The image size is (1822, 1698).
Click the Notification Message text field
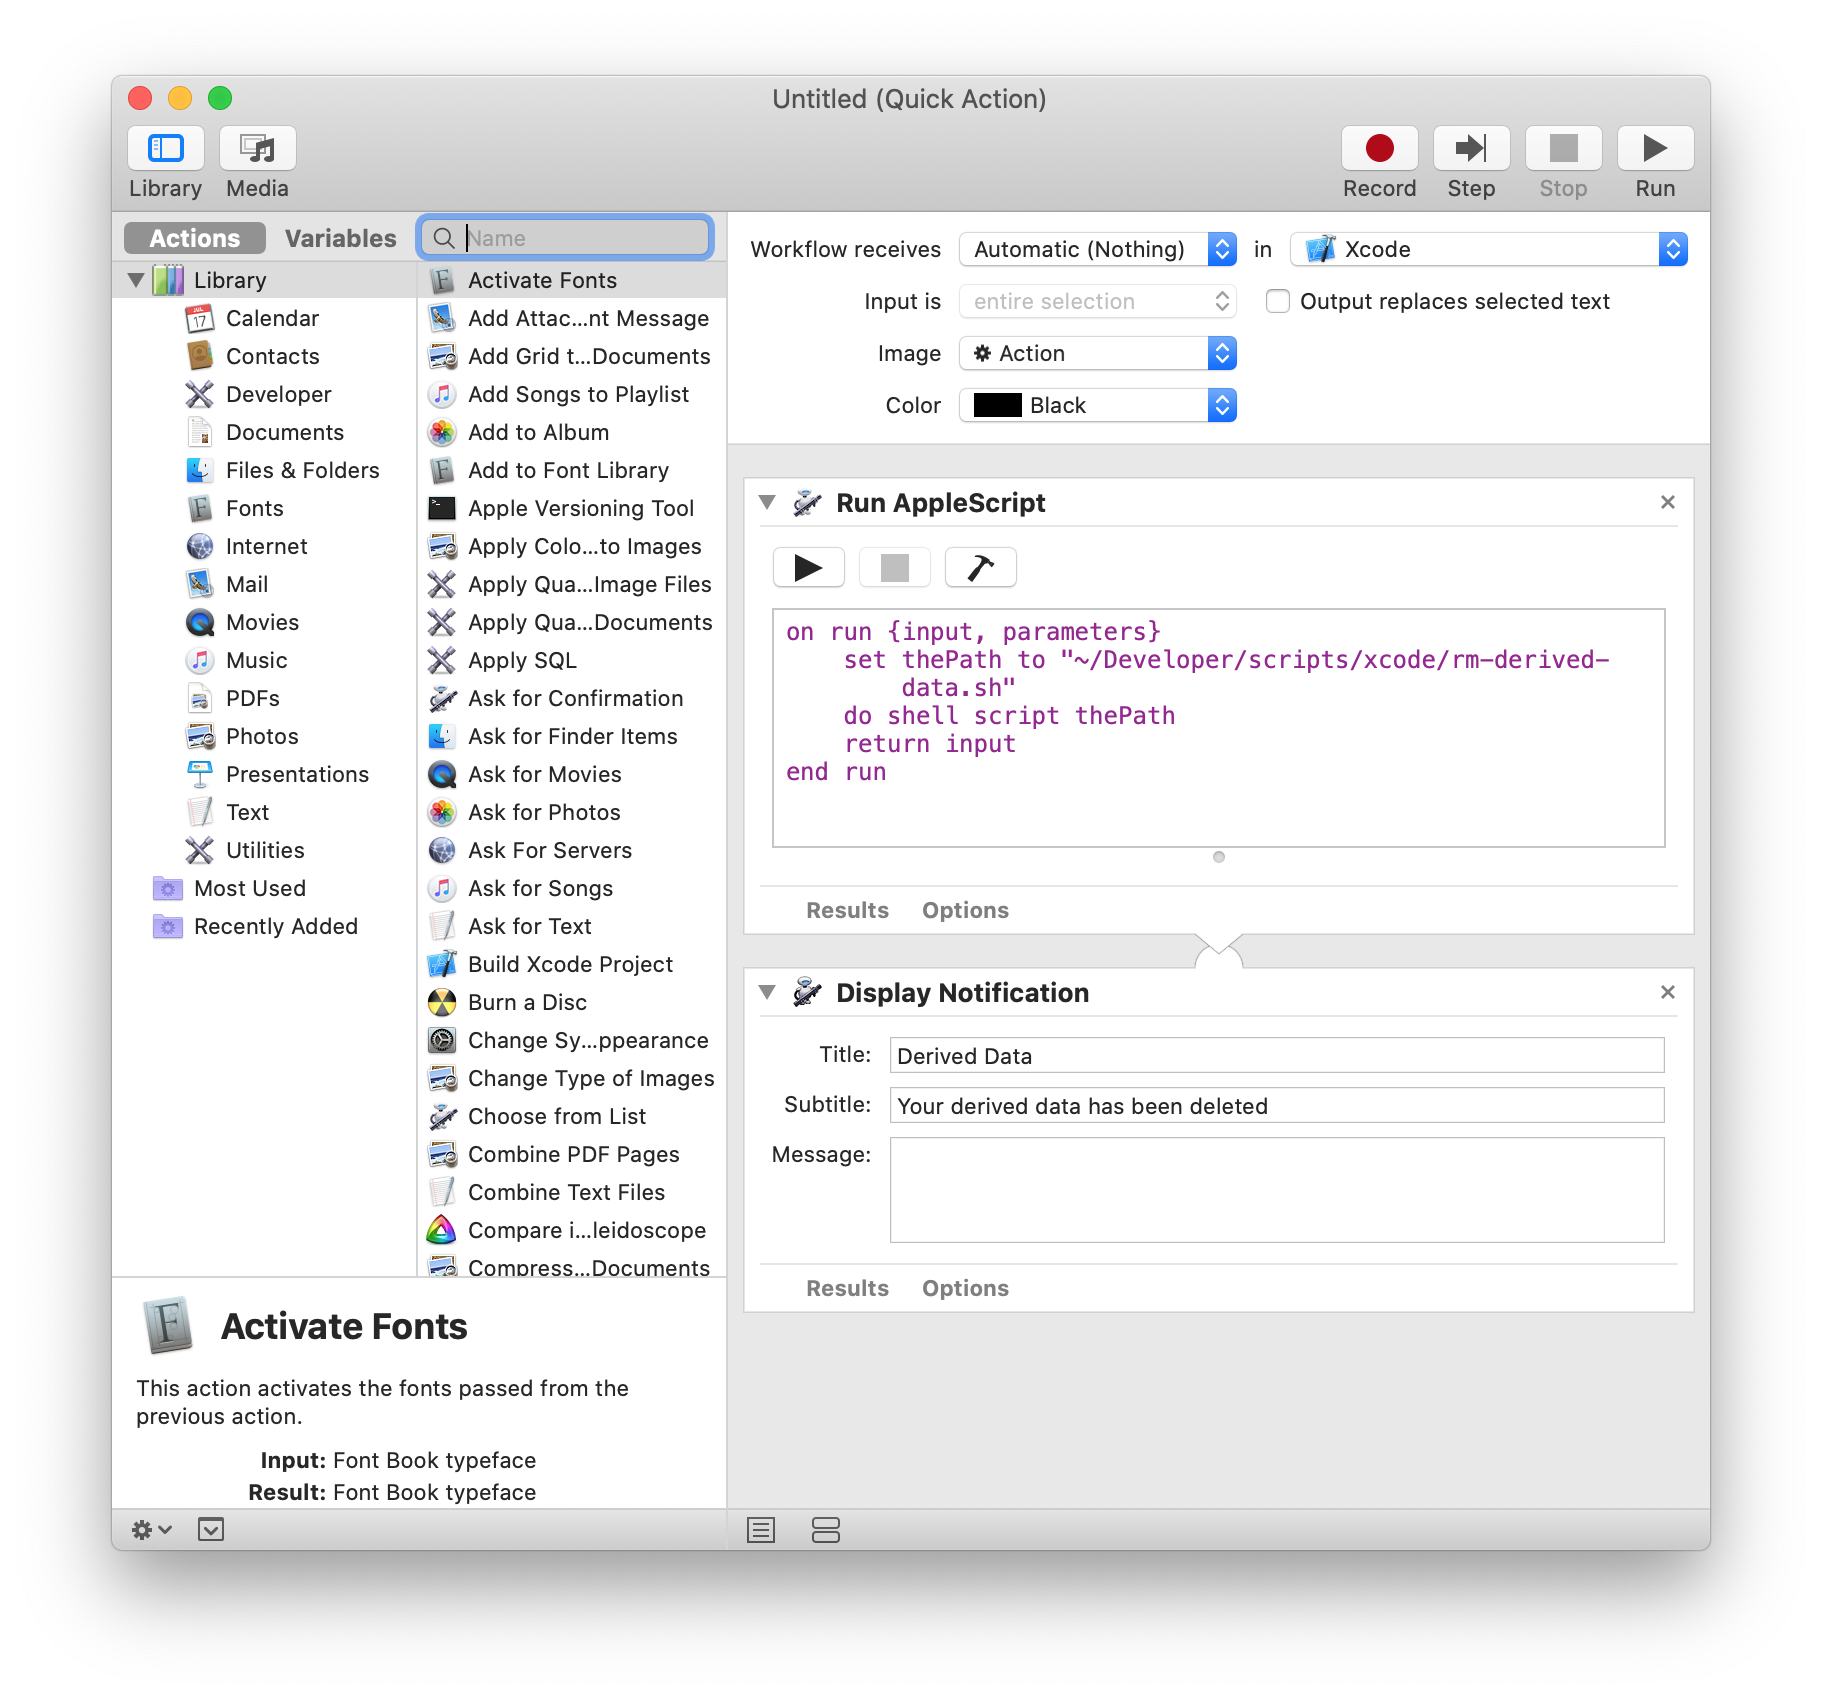(x=1276, y=1190)
